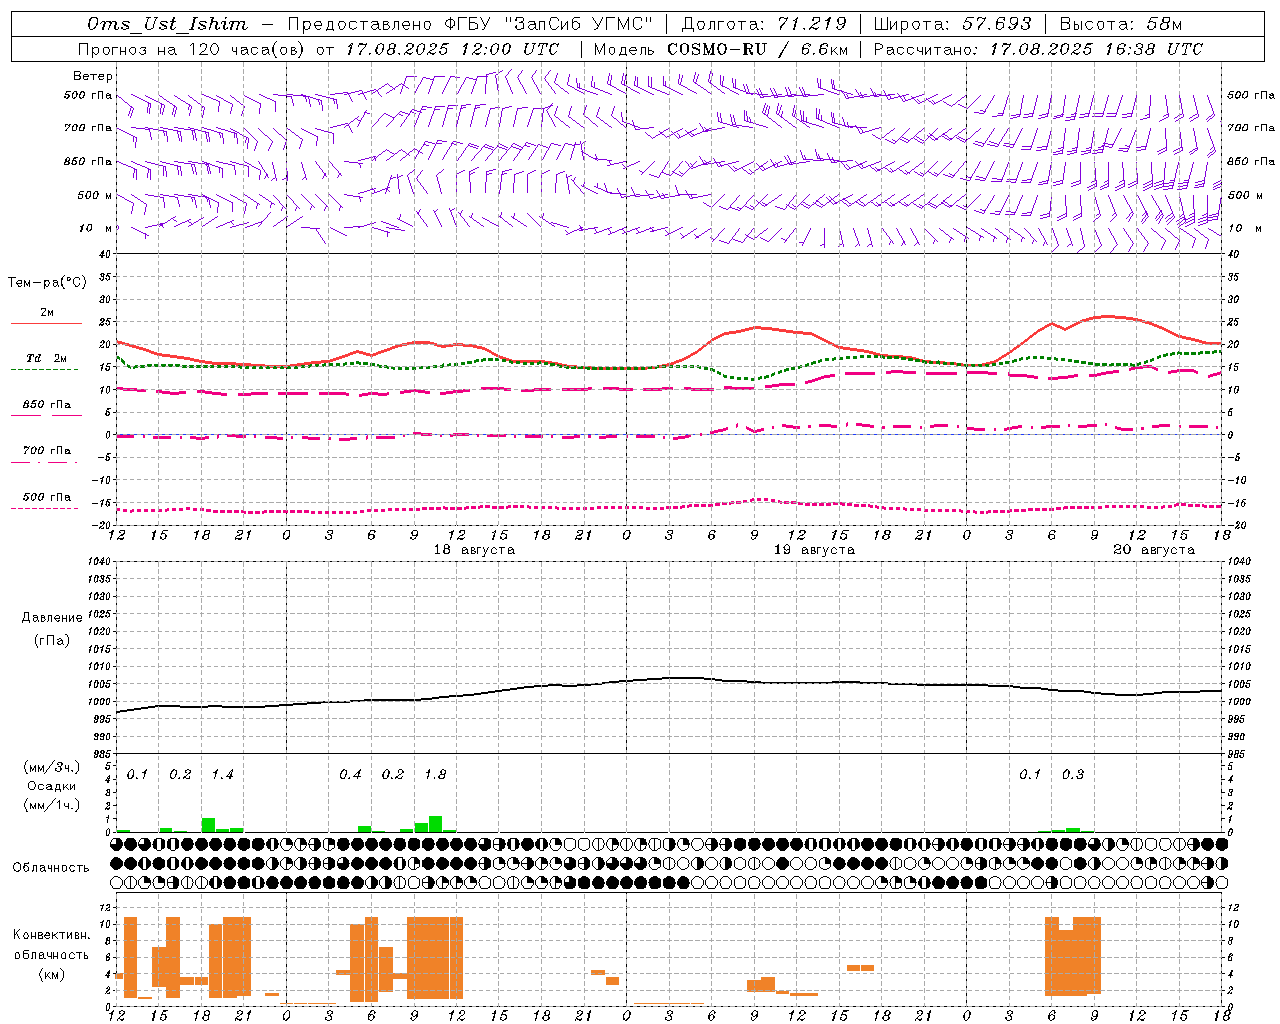Click the text Прогноз на 120 часа(ов)

(192, 49)
